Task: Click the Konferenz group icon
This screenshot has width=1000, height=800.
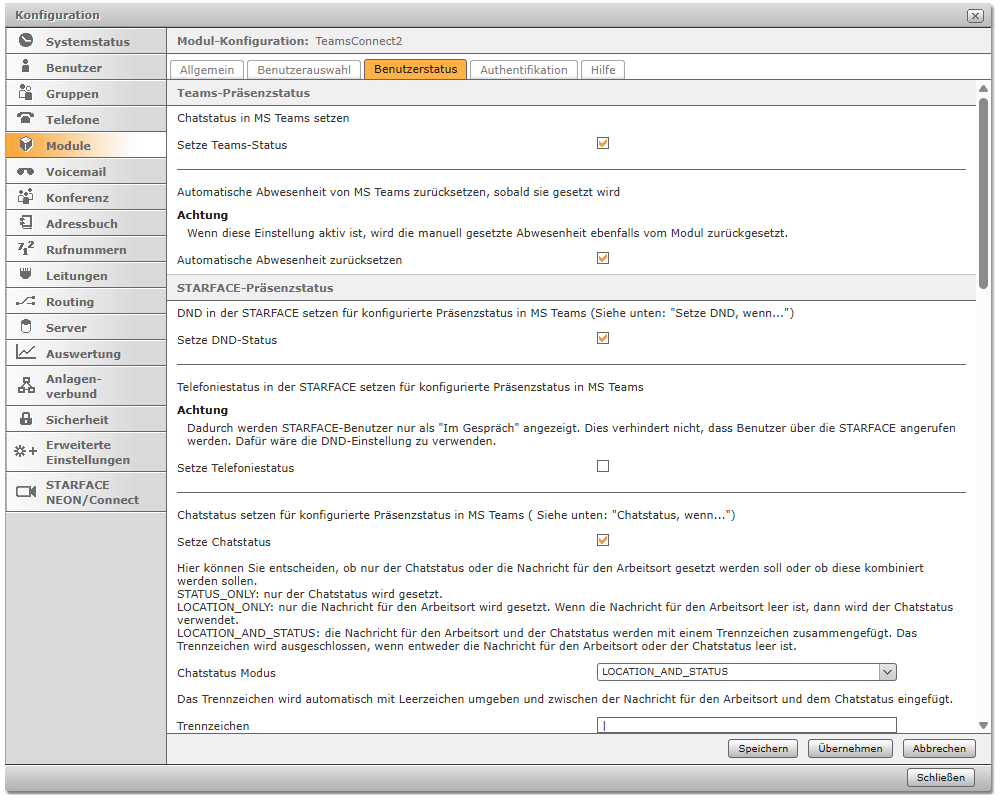Action: tap(26, 196)
